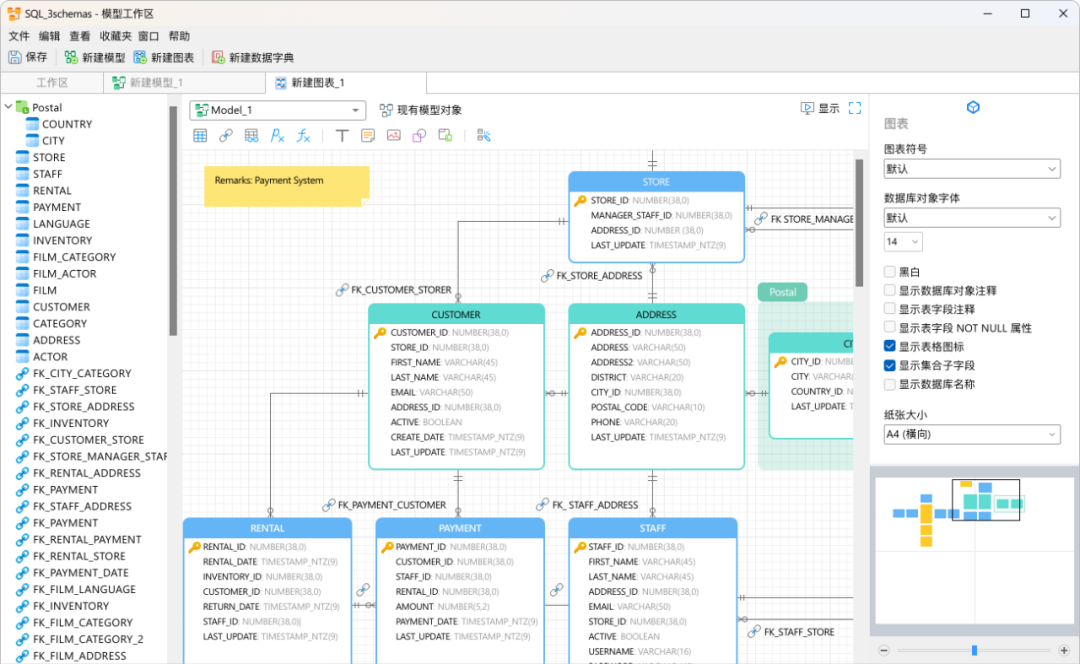
Task: Open the 图表符号 dropdown
Action: [972, 169]
